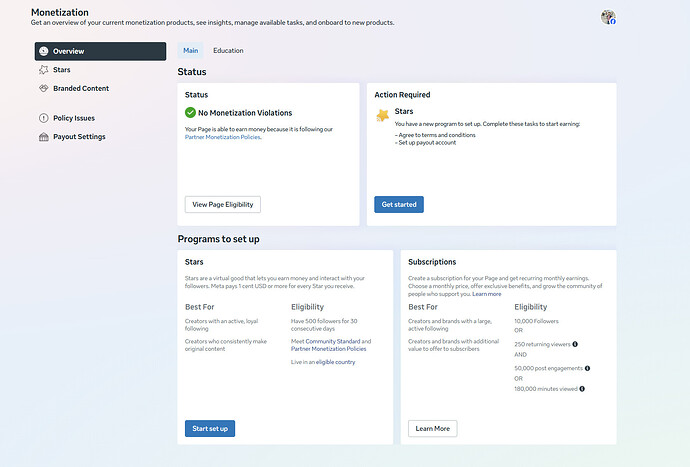Click the Branded Content handshake icon
The image size is (690, 467).
point(43,89)
